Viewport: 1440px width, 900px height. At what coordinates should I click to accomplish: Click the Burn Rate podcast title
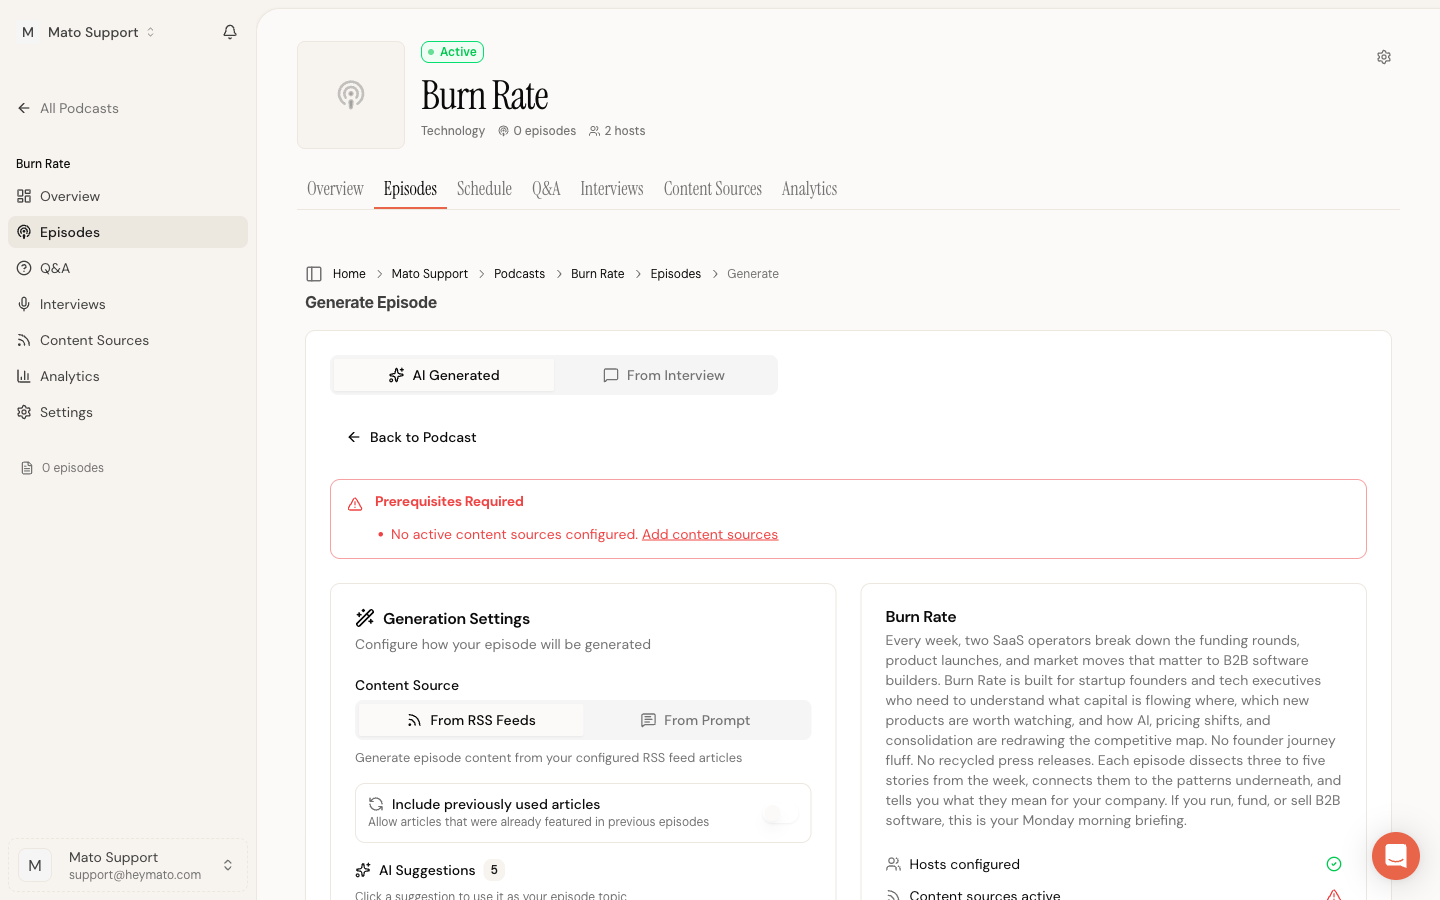point(485,96)
